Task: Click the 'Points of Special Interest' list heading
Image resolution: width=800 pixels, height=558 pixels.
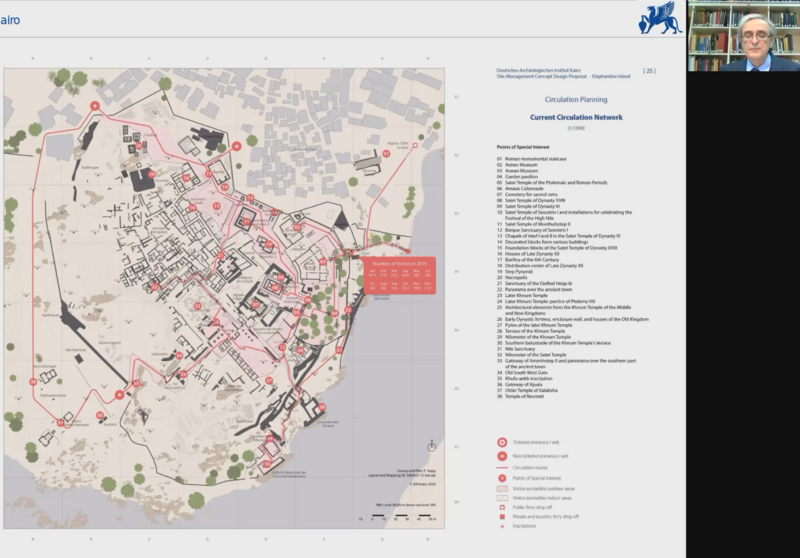Action: click(x=523, y=147)
